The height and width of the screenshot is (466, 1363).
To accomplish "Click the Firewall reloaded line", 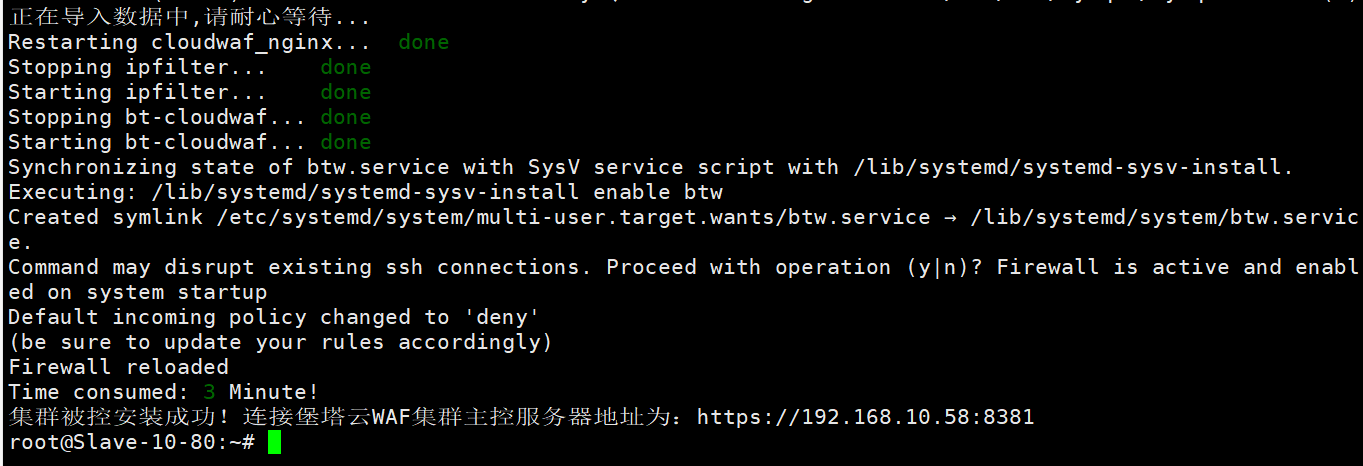I will [118, 367].
